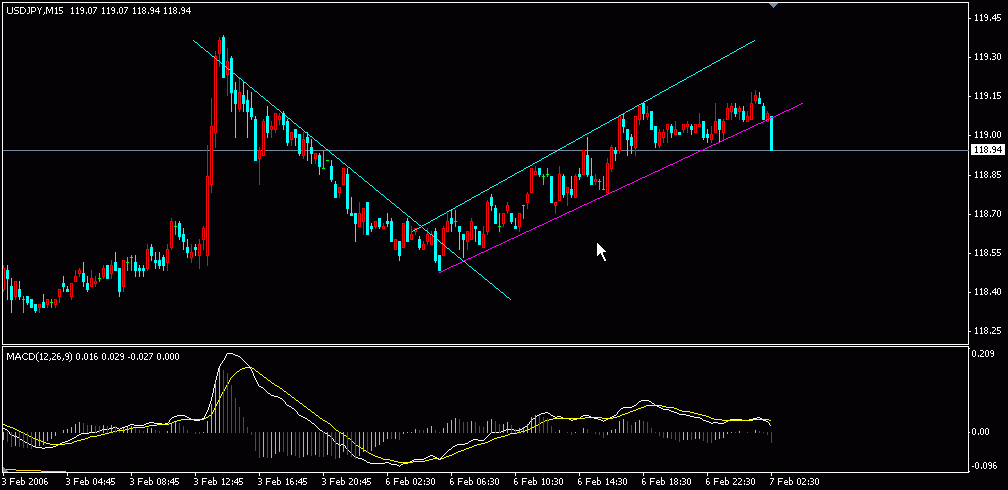Viewport: 1008px width, 490px height.
Task: Click the chart shift triangle marker at top
Action: [x=773, y=5]
